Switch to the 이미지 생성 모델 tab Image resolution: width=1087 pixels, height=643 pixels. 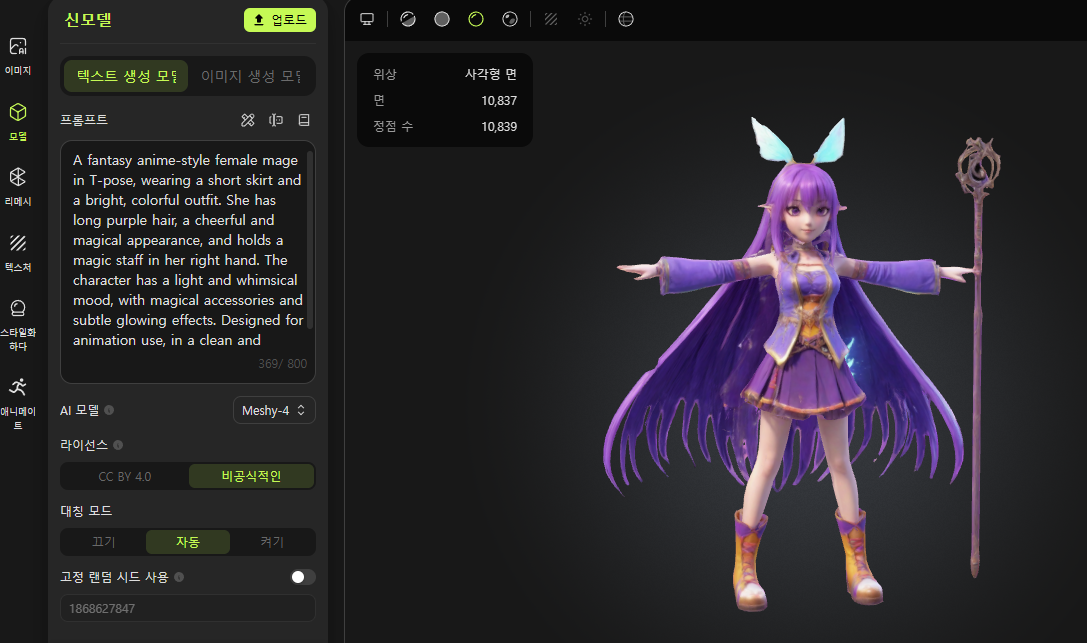(x=252, y=76)
